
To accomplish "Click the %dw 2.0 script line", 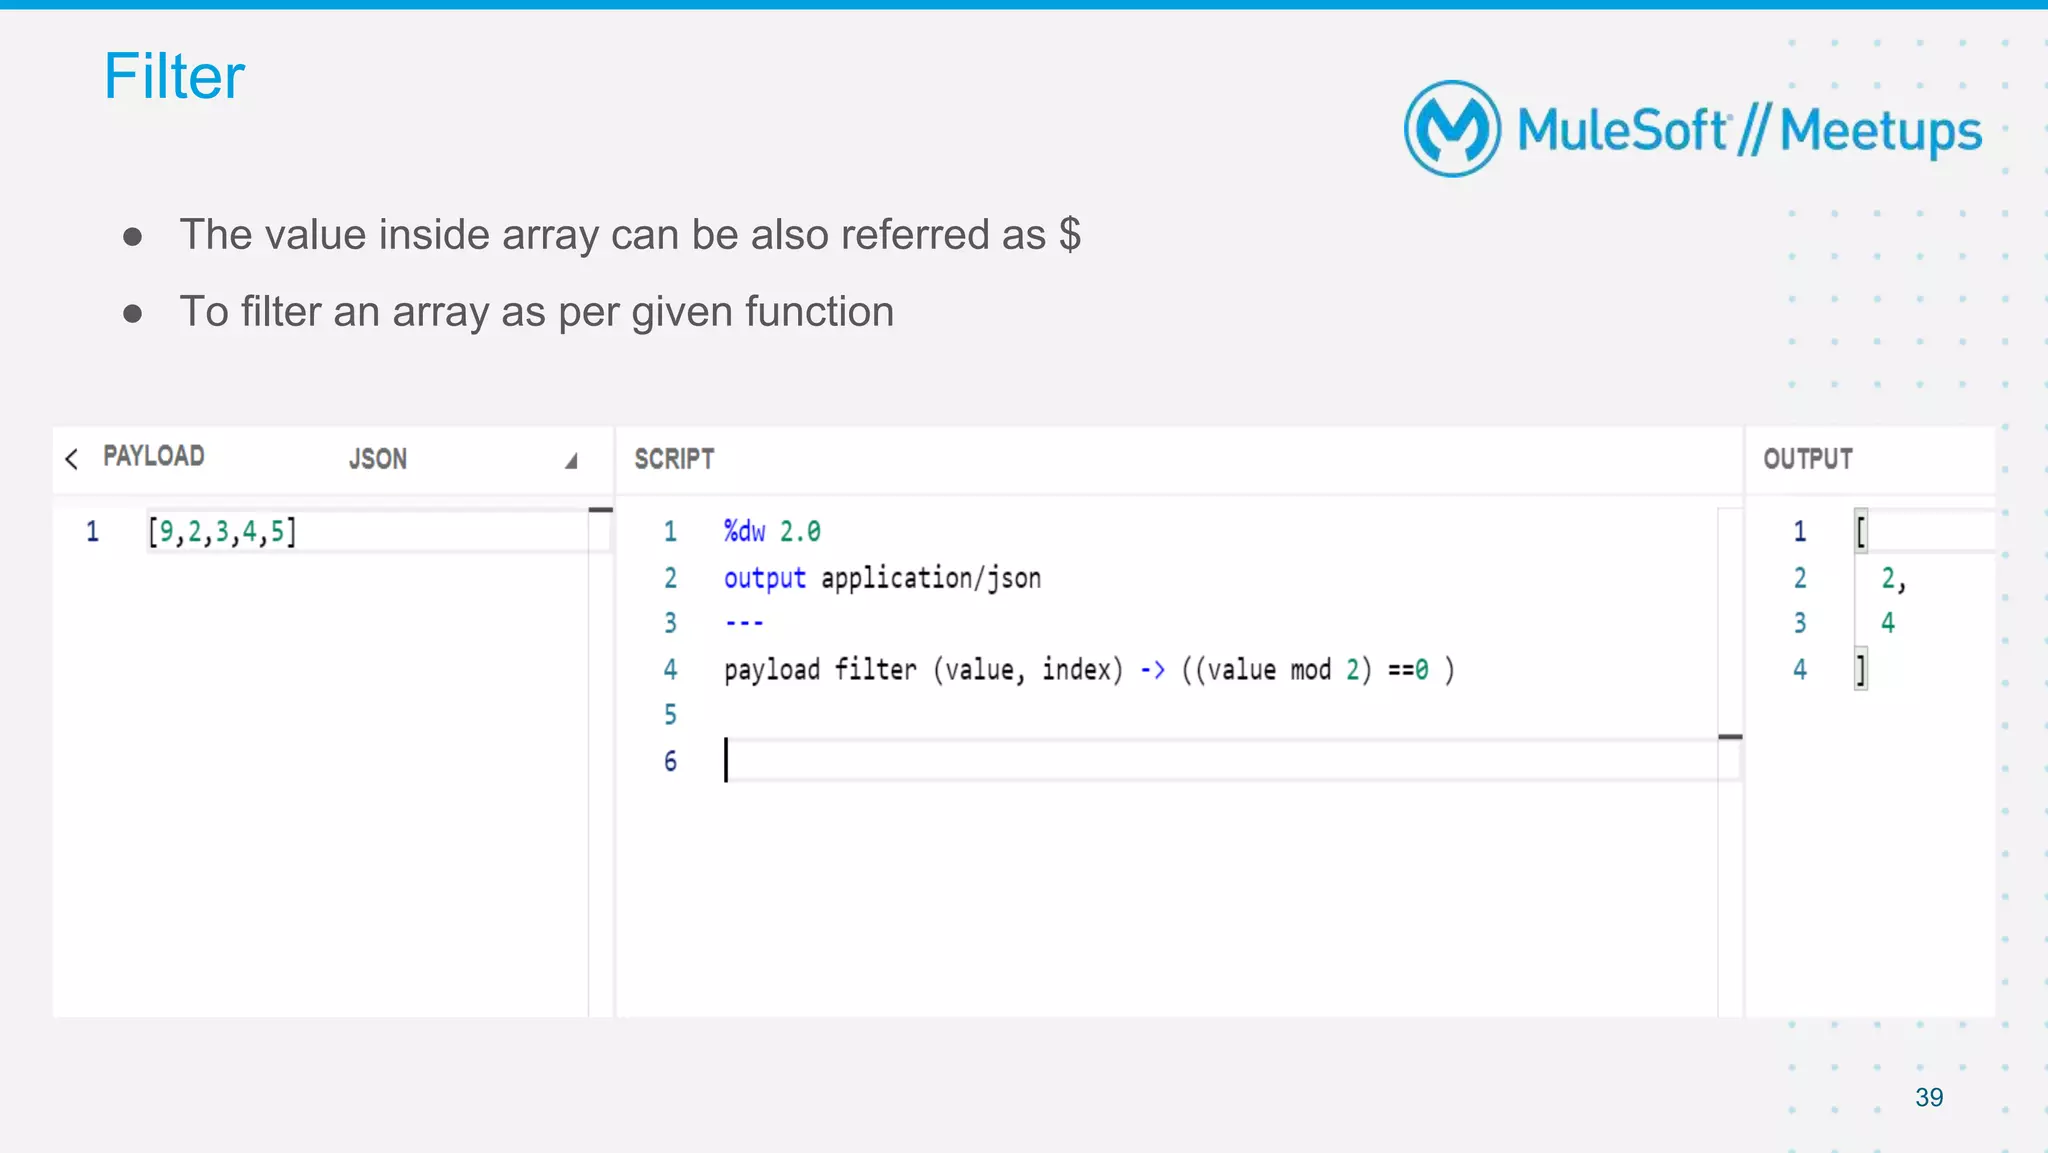I will pos(772,531).
